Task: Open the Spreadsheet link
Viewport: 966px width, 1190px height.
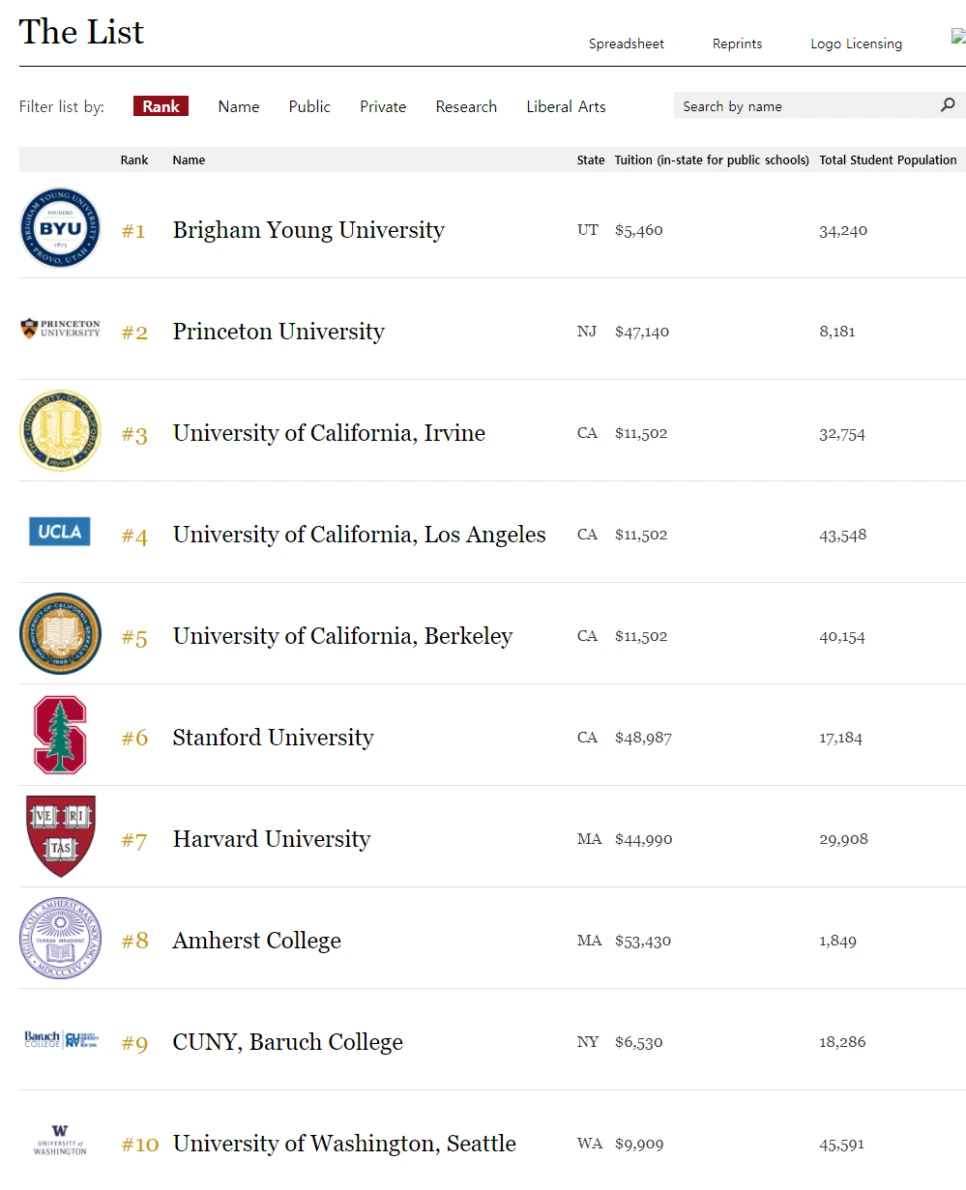Action: click(x=626, y=43)
